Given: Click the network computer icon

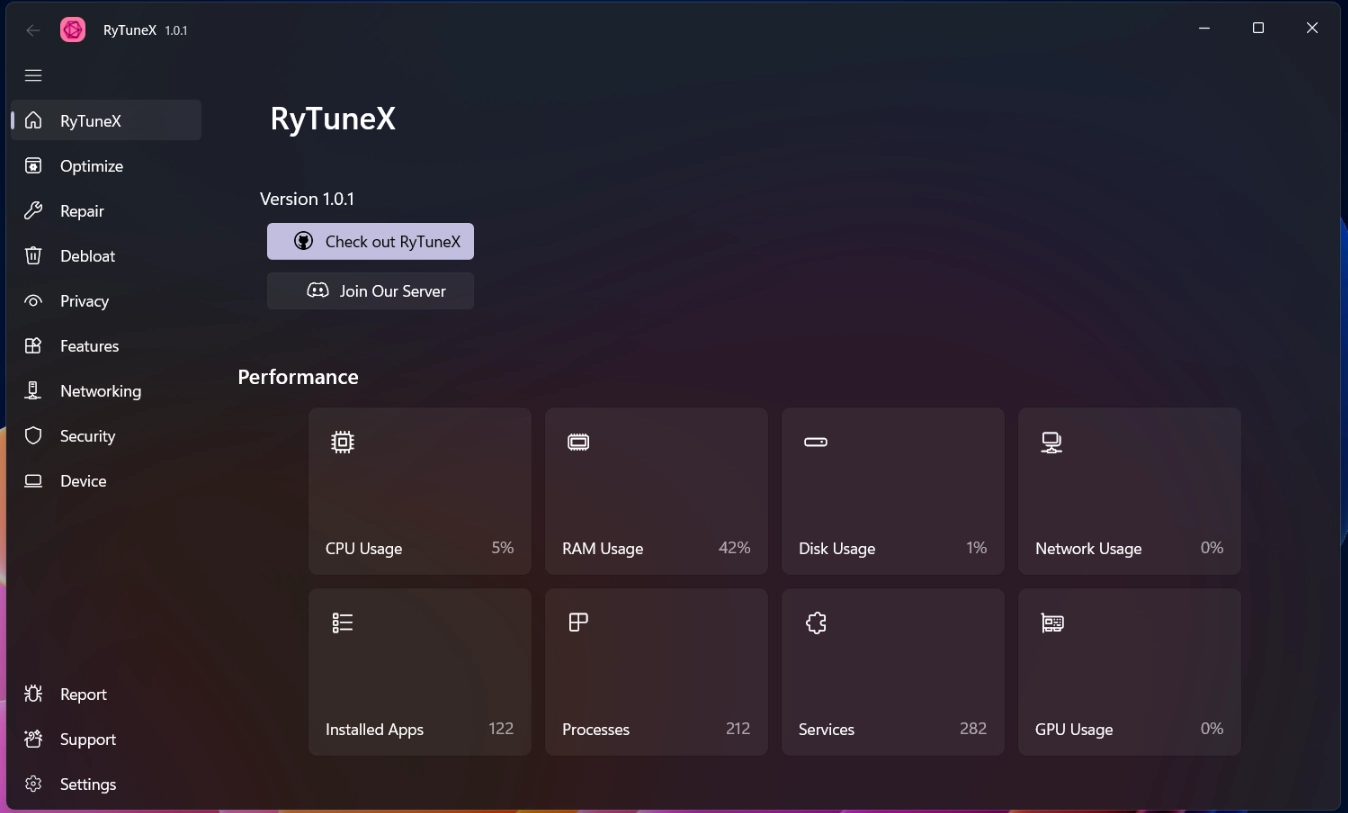Looking at the screenshot, I should [1052, 442].
